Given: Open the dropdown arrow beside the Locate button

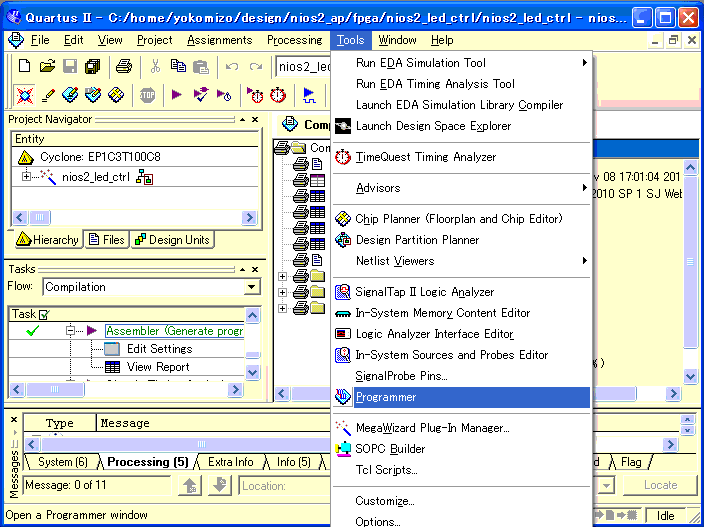Looking at the screenshot, I should pos(606,485).
